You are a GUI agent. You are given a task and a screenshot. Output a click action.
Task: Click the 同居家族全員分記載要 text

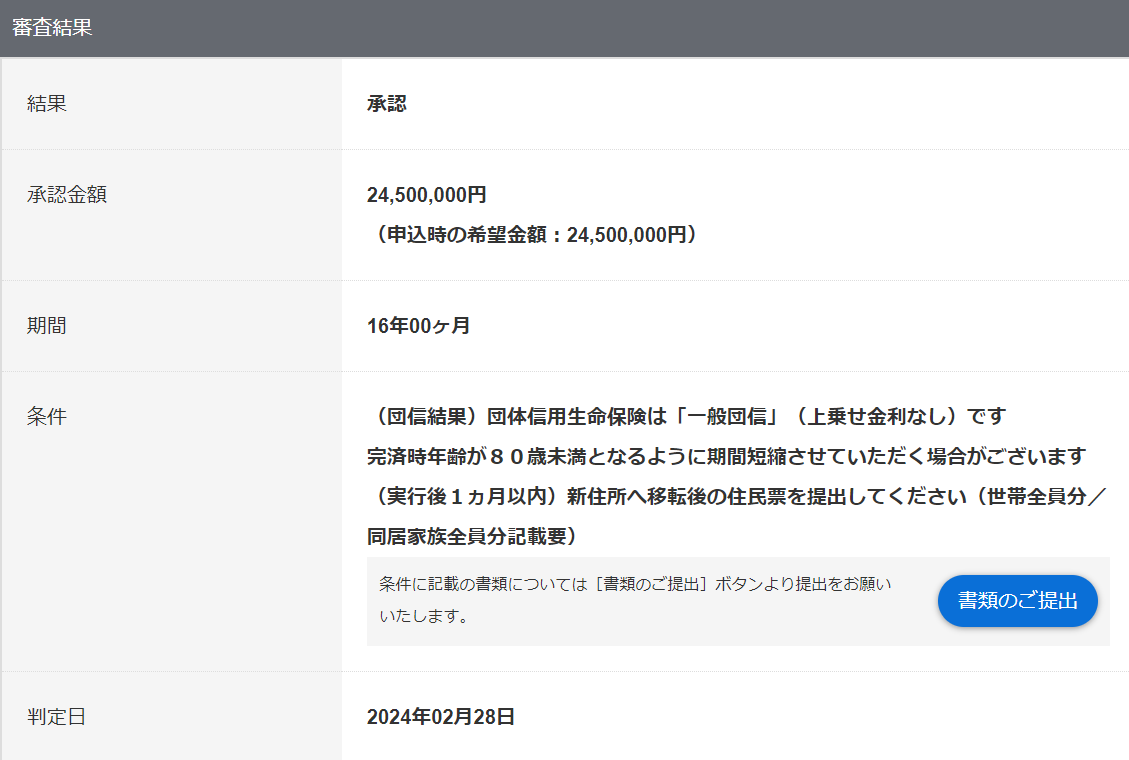[x=472, y=537]
